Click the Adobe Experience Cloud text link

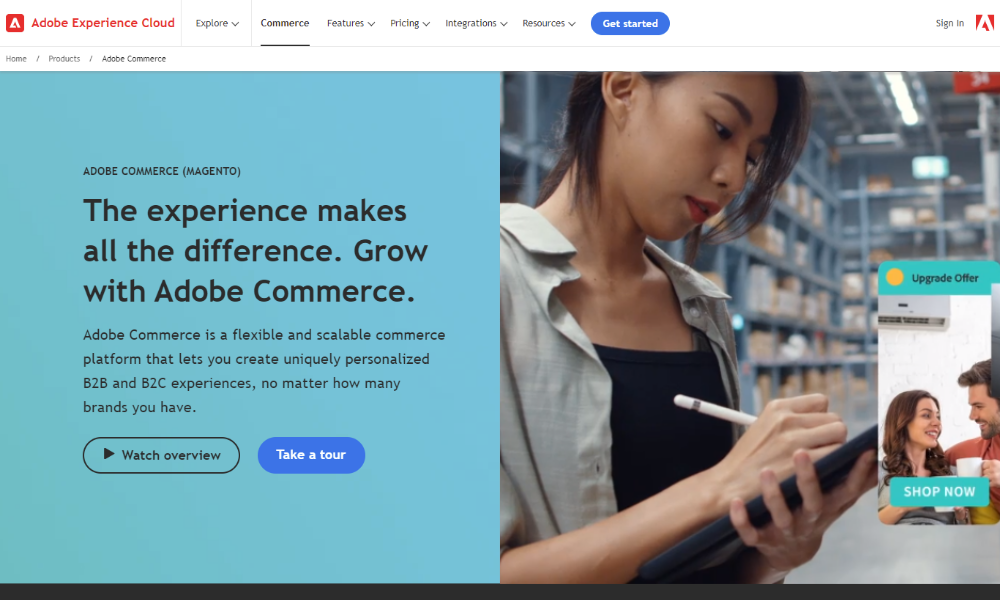tap(103, 23)
